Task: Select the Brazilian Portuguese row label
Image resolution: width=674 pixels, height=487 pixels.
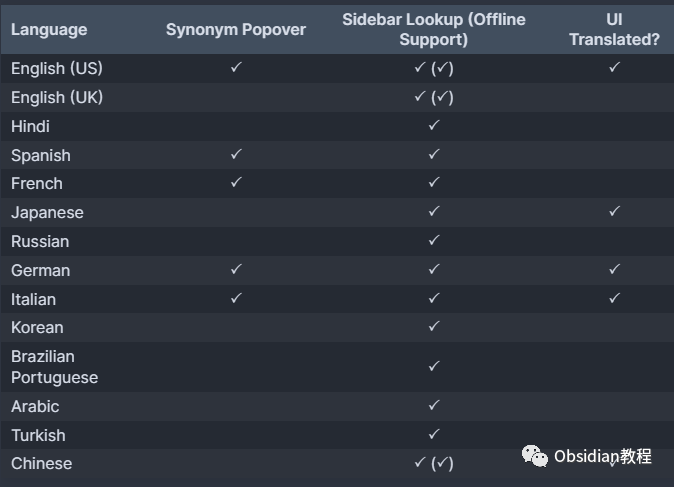Action: tap(55, 367)
